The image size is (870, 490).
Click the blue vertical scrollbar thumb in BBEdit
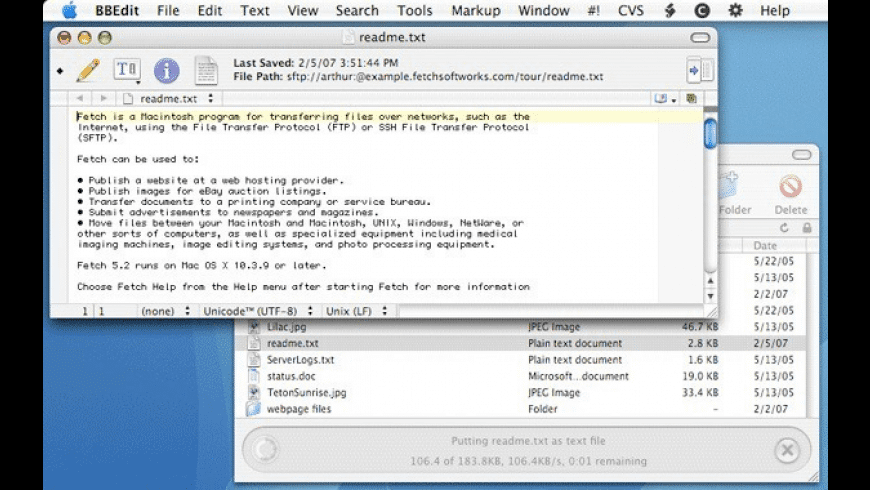[710, 133]
